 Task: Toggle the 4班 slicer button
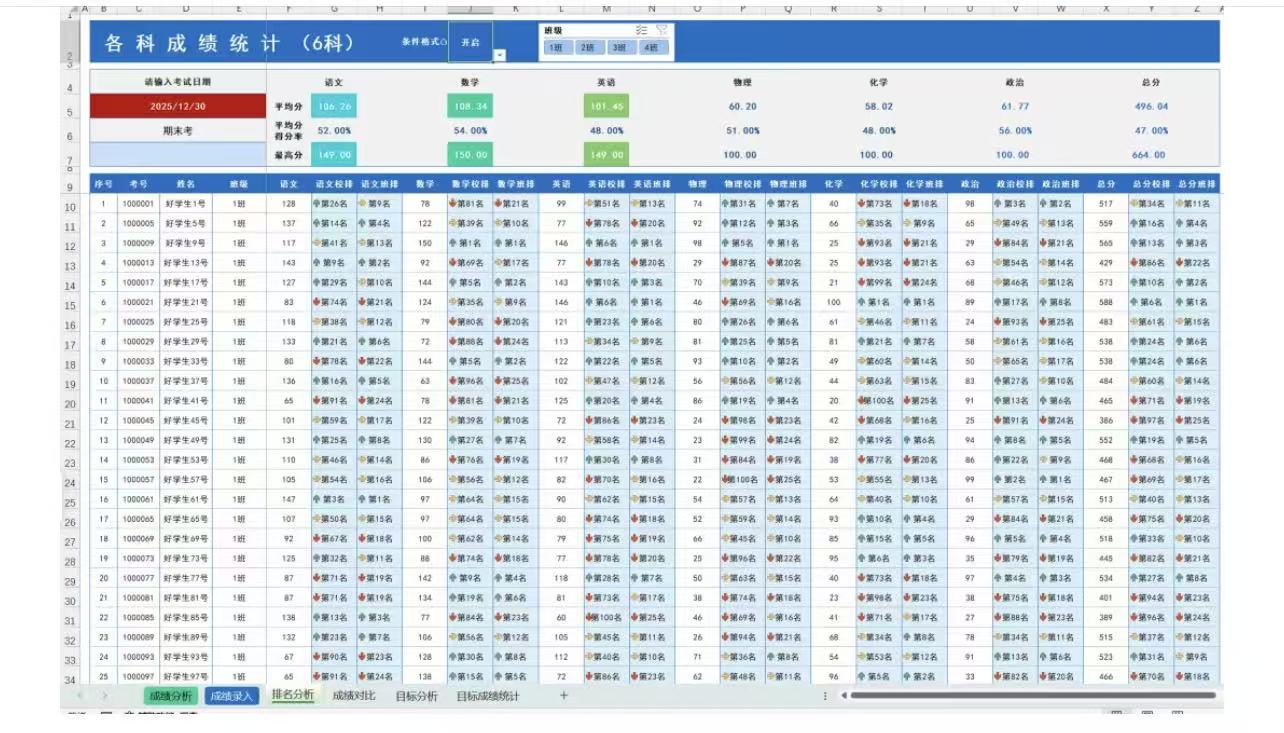click(x=652, y=47)
